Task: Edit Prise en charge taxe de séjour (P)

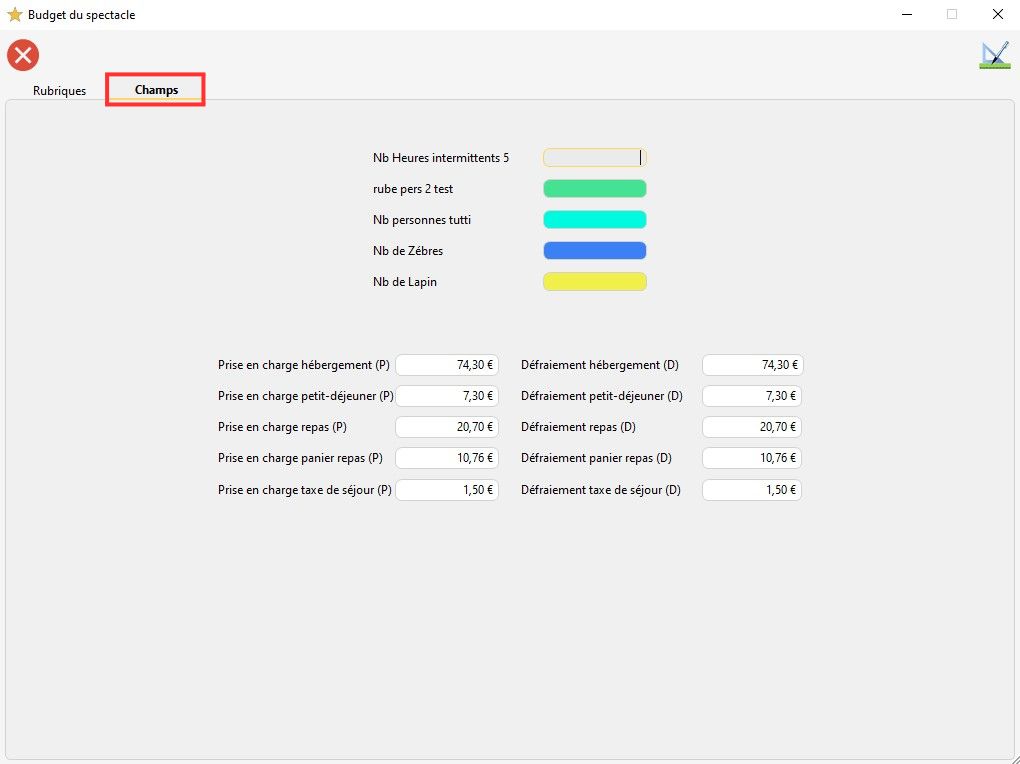Action: tap(447, 491)
